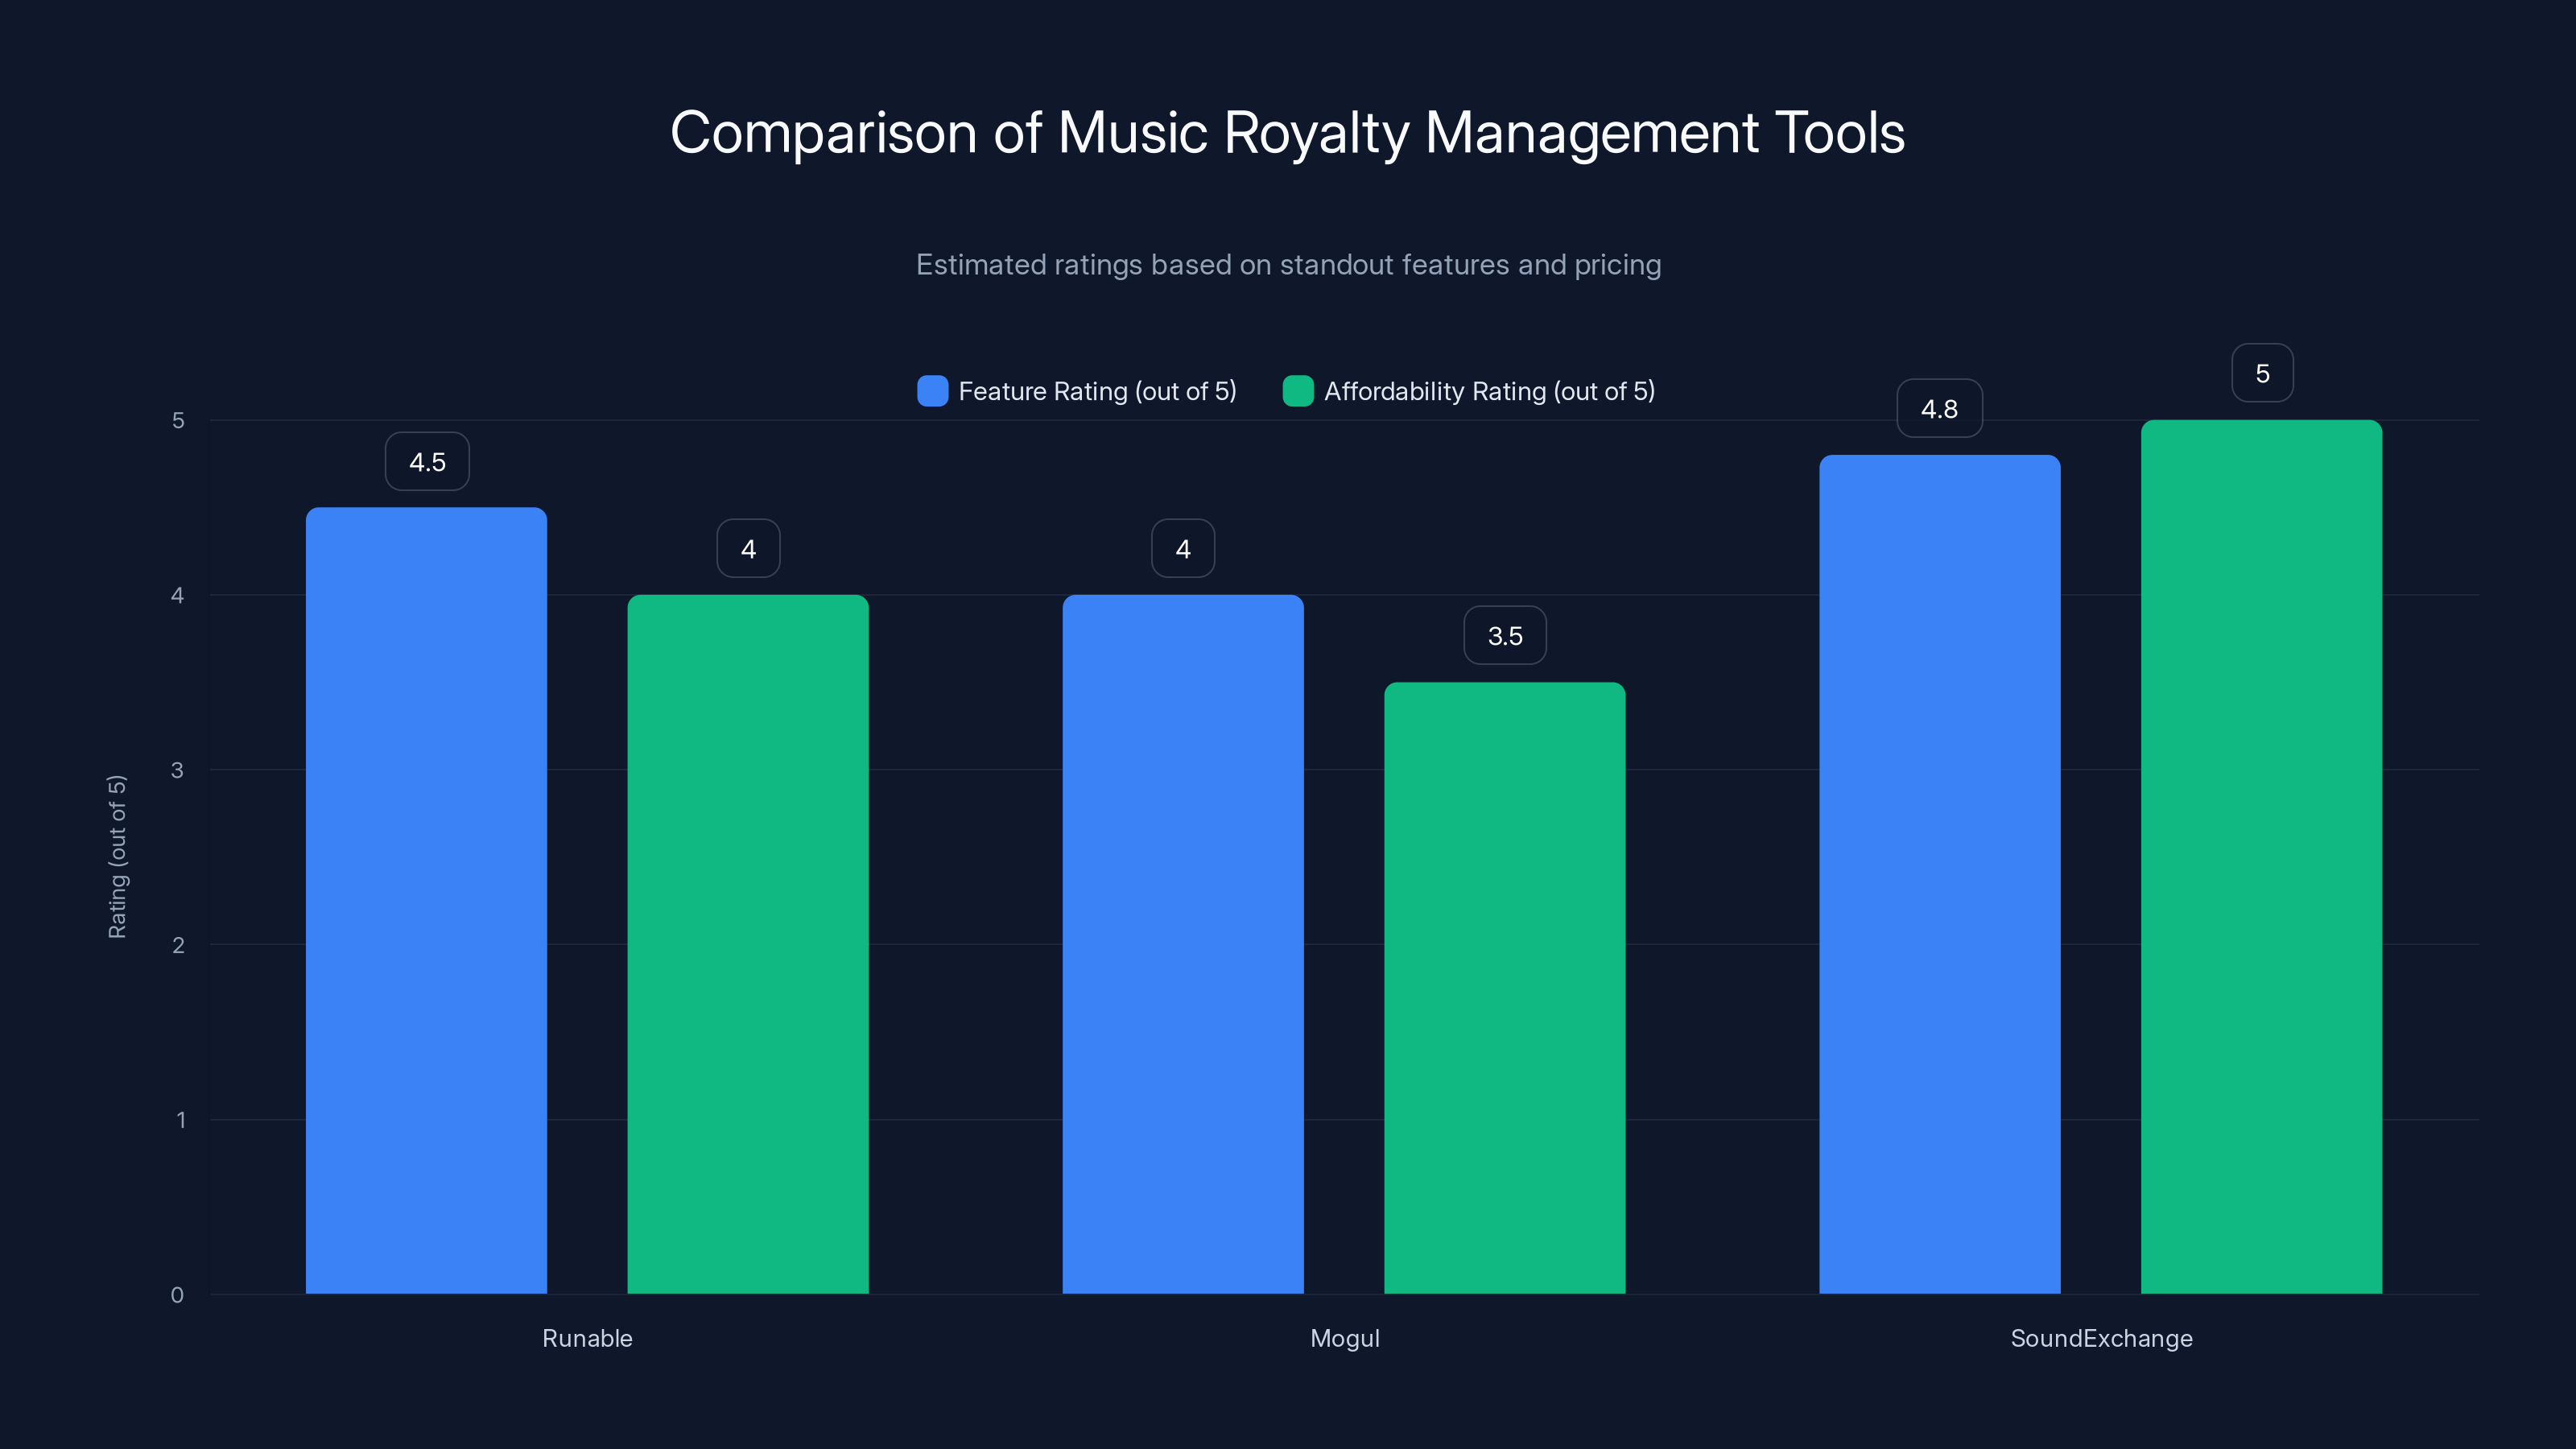Click the green Affordability Rating legend swatch
Viewport: 2576px width, 1449px height.
pos(1298,391)
